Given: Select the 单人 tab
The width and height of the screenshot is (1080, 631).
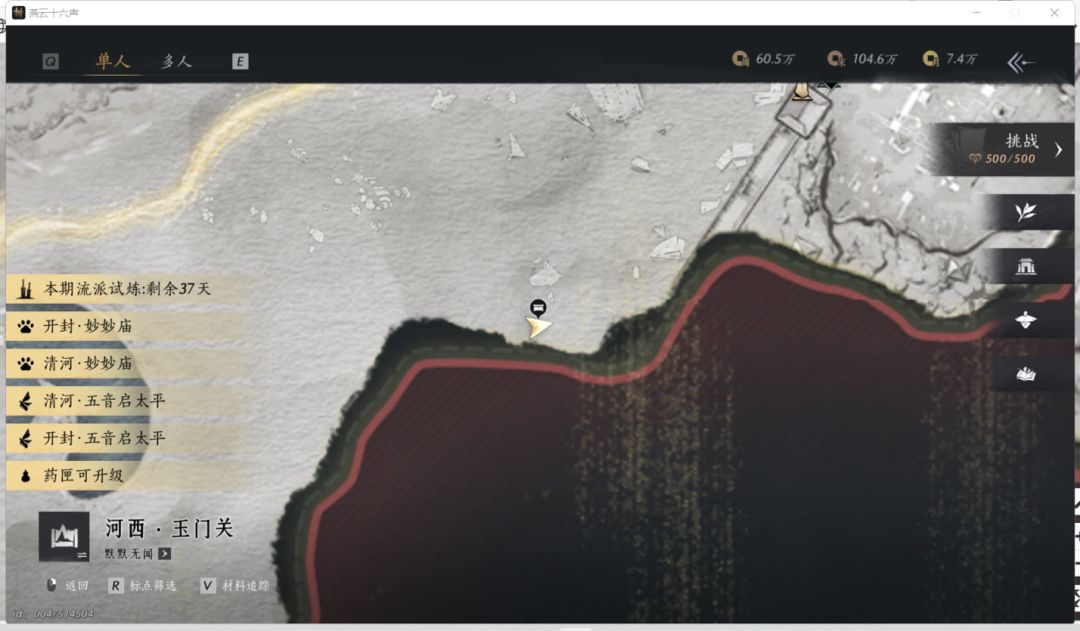Looking at the screenshot, I should [112, 61].
